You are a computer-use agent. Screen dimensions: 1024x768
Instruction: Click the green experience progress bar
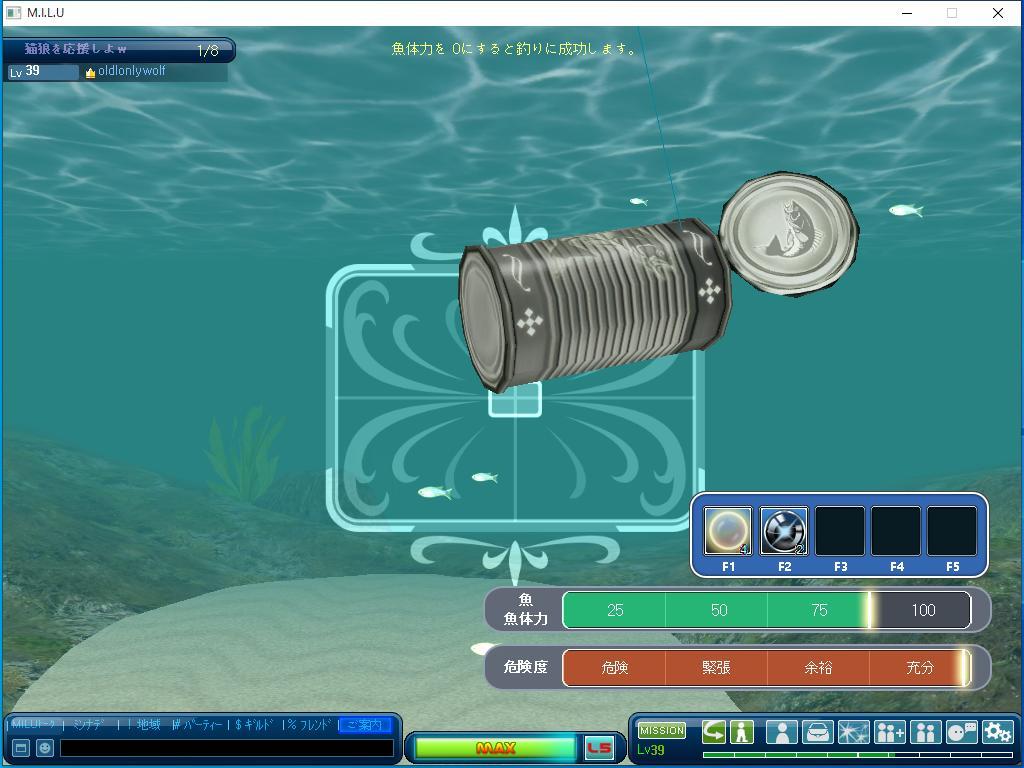click(x=856, y=756)
